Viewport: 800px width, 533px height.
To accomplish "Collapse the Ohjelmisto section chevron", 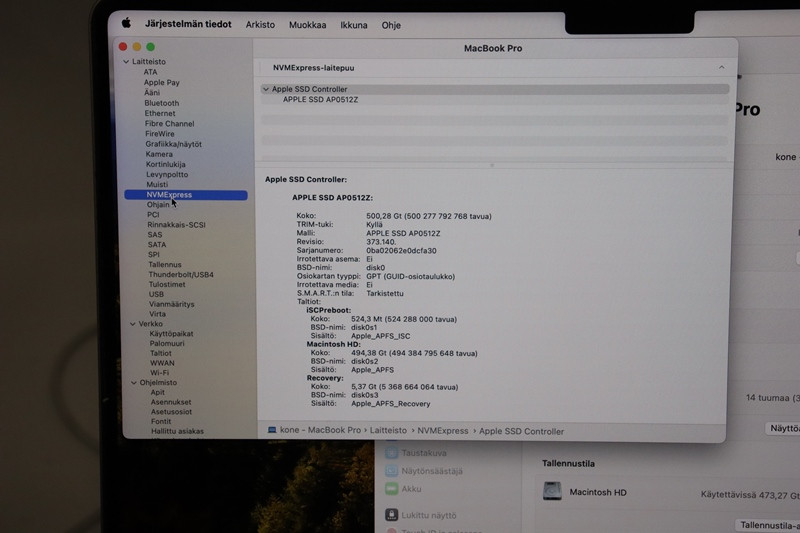I will point(134,383).
